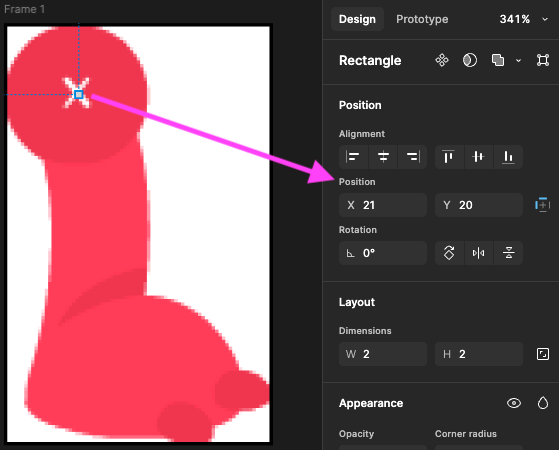Image resolution: width=559 pixels, height=450 pixels.
Task: Open the 341% zoom dropdown
Action: click(x=524, y=19)
